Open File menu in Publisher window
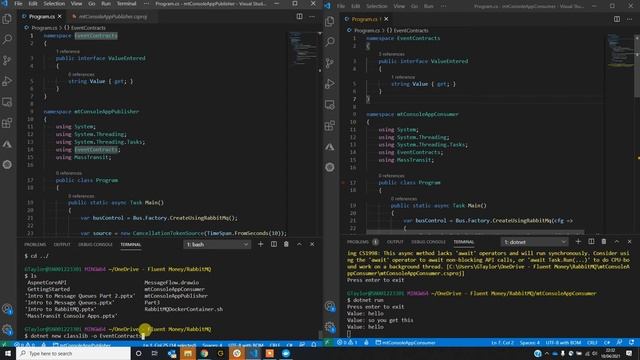This screenshot has height=360, width=640. pos(18,4)
